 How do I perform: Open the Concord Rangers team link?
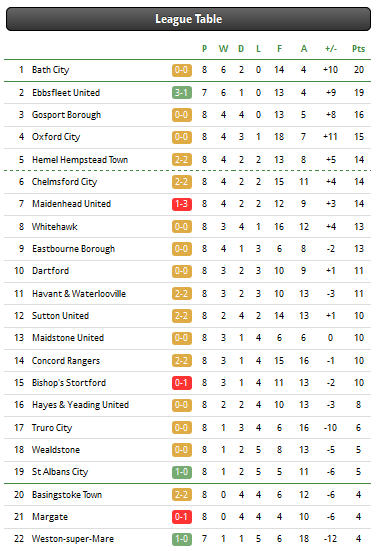pos(66,361)
